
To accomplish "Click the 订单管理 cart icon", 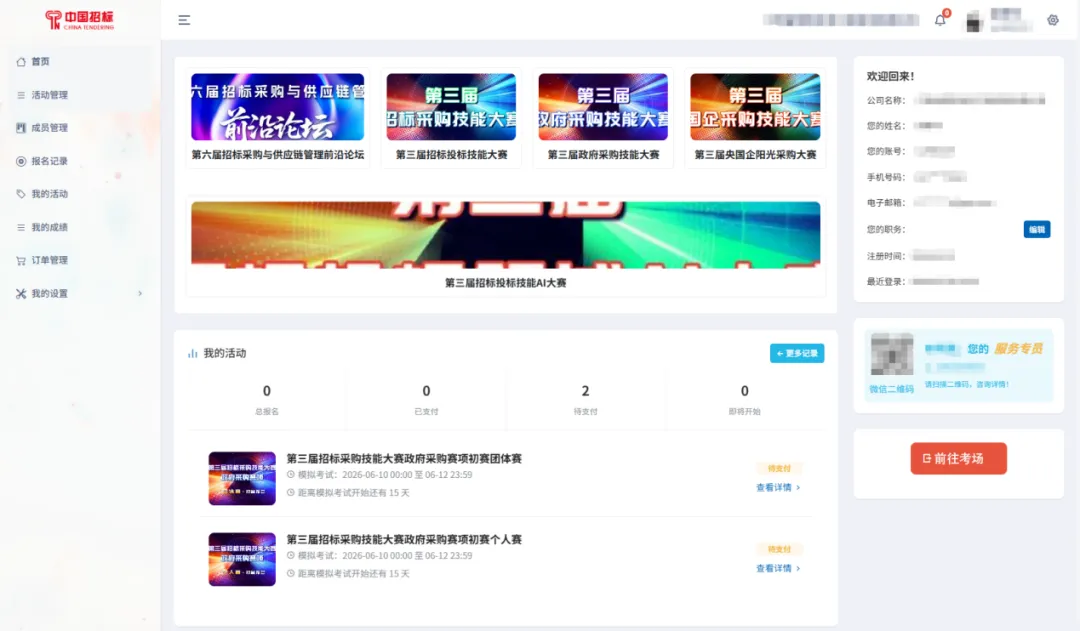I will (21, 260).
